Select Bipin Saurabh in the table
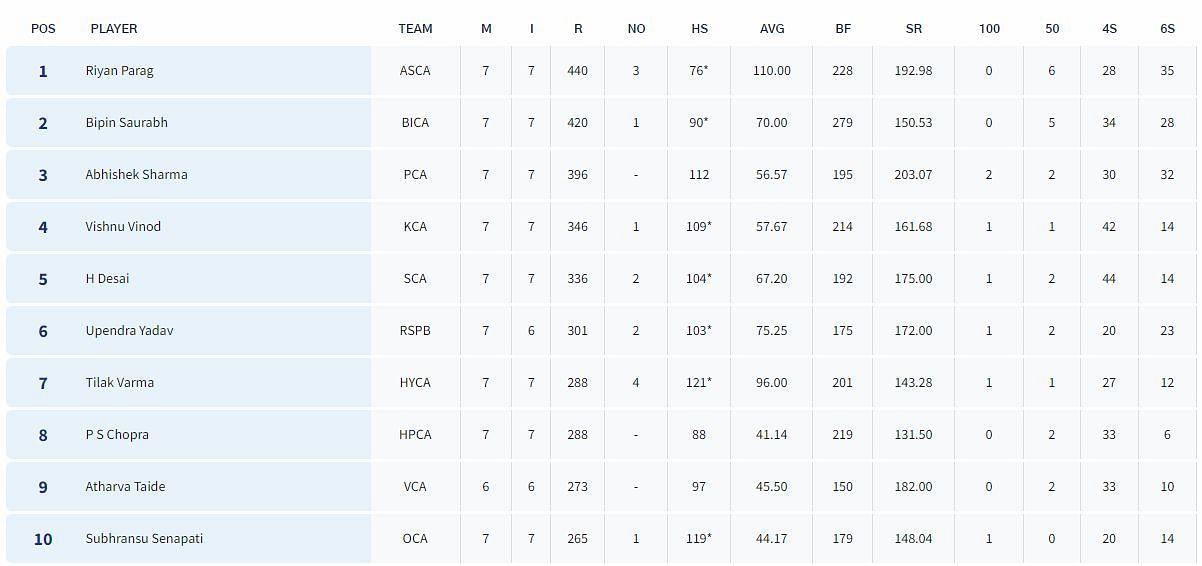1202x566 pixels. (126, 123)
